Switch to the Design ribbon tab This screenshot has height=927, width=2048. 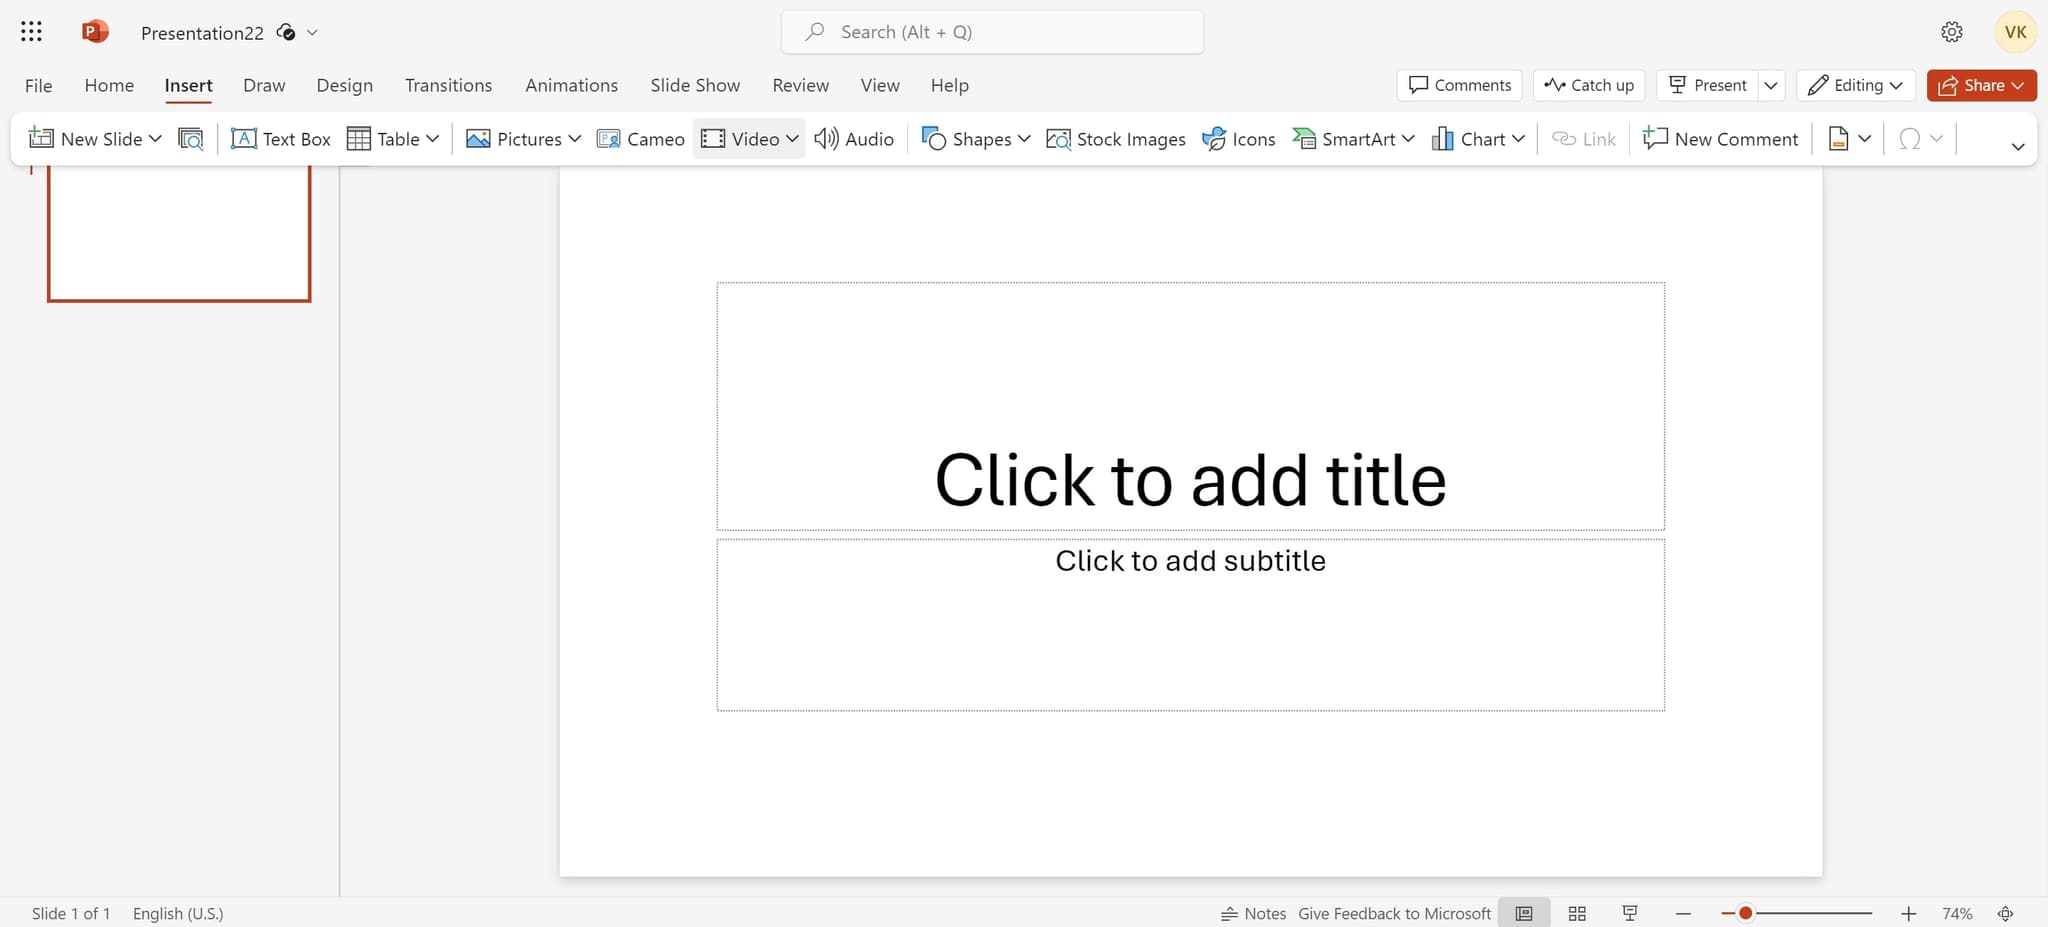pyautogui.click(x=344, y=85)
